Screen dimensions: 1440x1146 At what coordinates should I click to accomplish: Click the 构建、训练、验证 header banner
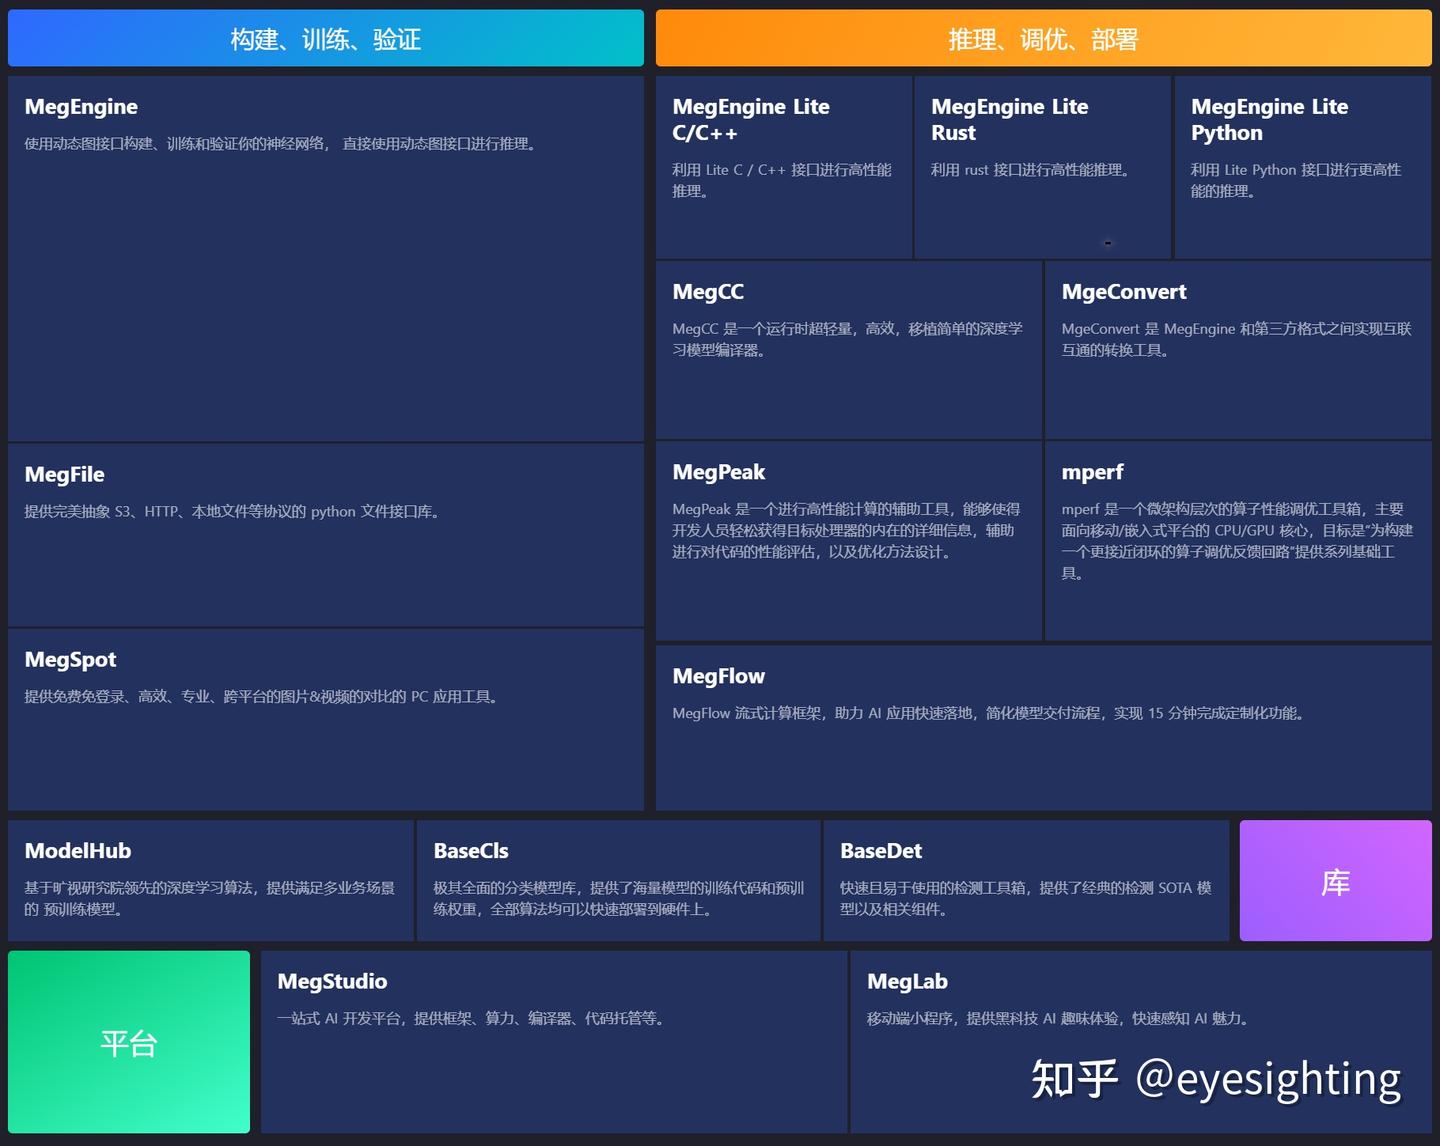coord(325,38)
